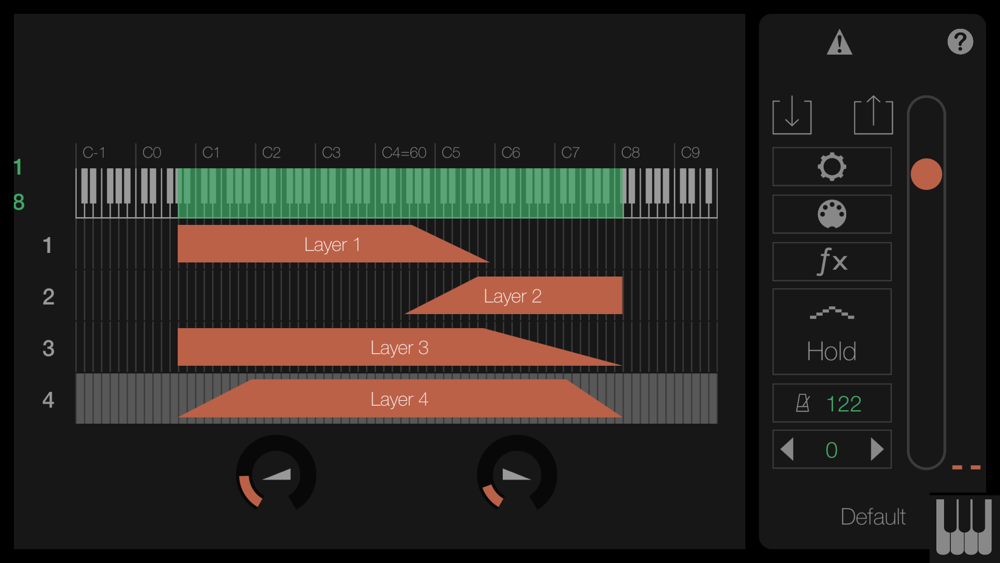Click the Layer 3 range block
The image size is (1000, 563).
399,347
